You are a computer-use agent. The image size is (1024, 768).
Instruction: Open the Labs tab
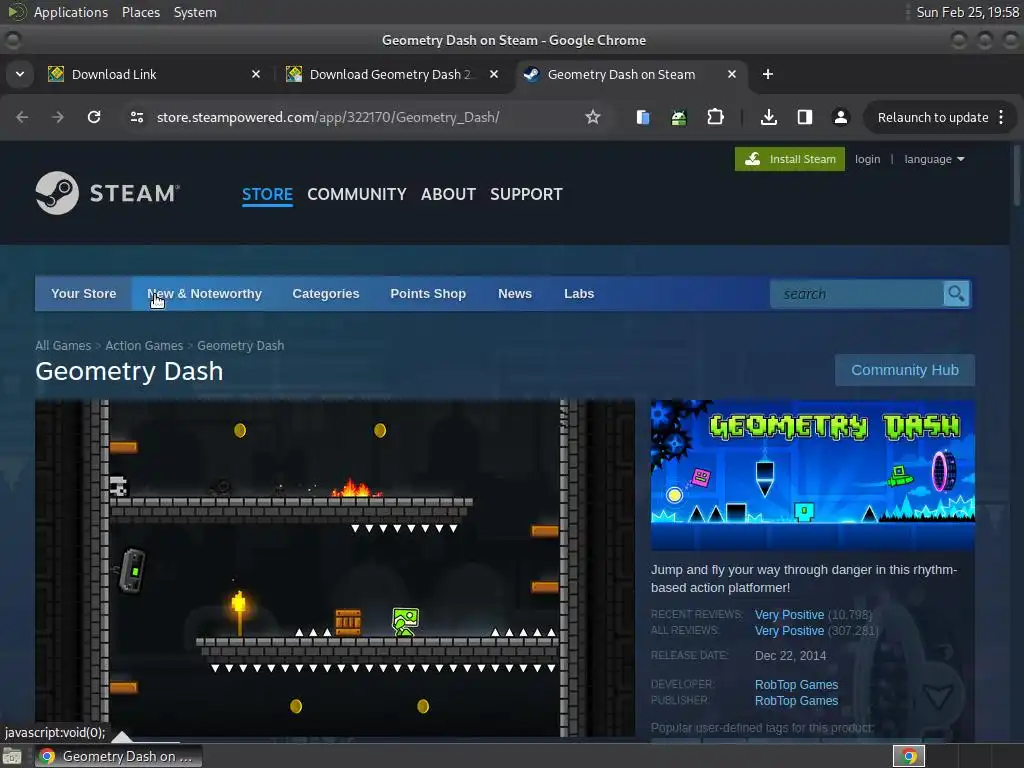coord(579,294)
